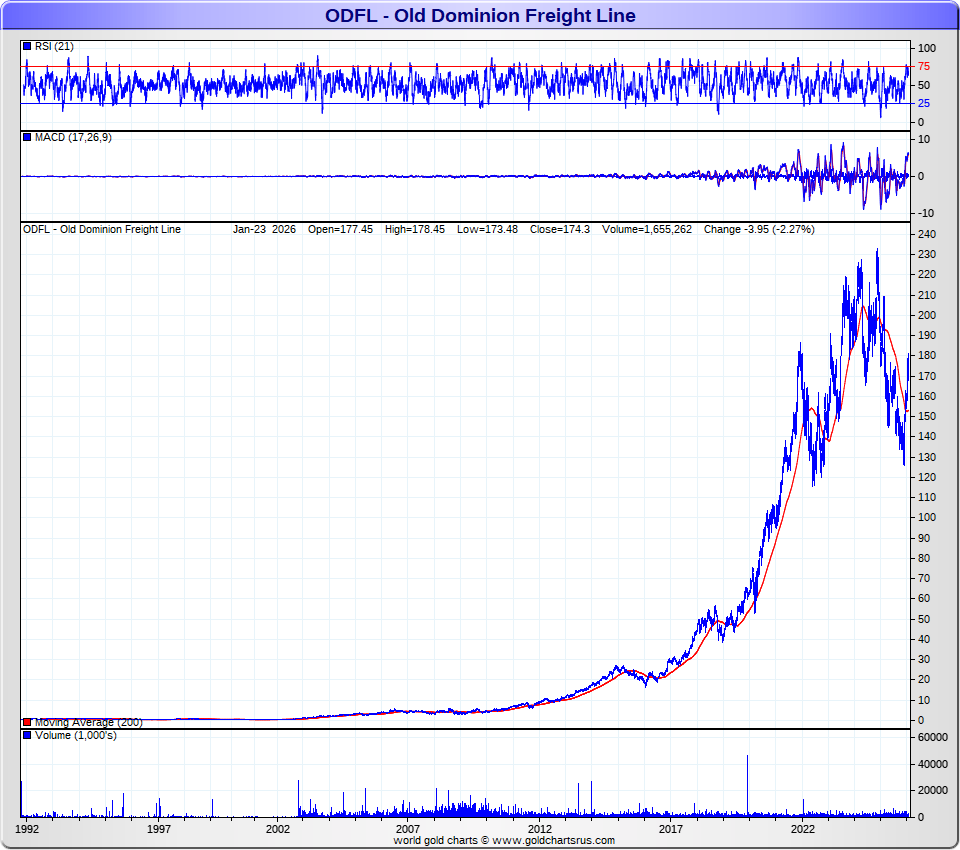Select the 2007 year label on axis
960x850 pixels.
click(407, 829)
